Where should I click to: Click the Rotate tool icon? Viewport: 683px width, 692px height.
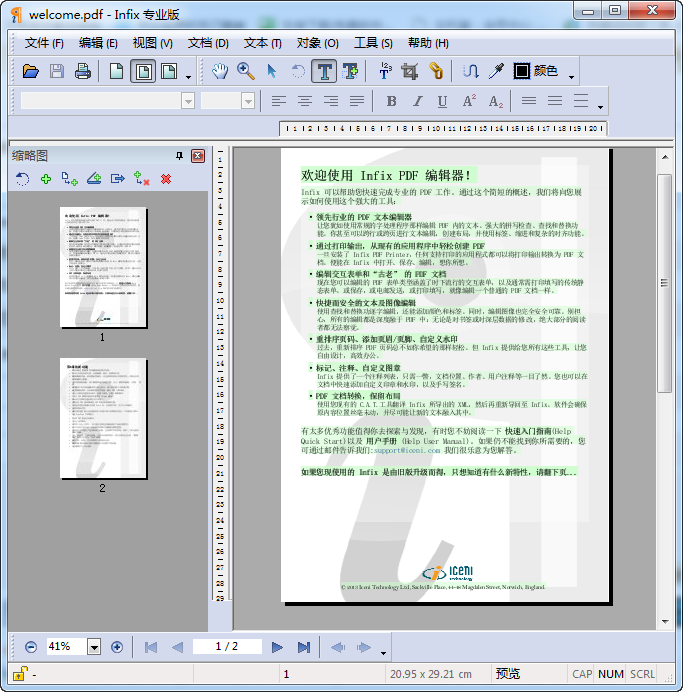coord(298,71)
